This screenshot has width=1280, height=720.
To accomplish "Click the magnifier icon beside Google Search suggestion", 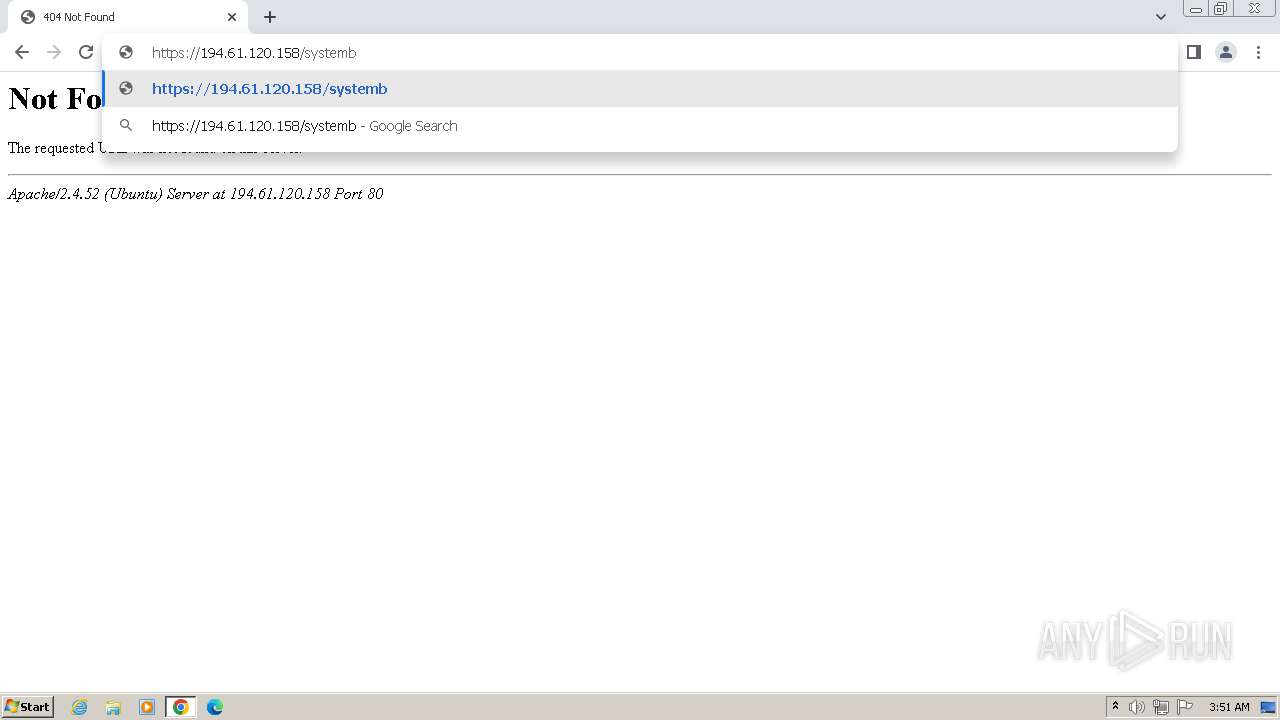I will tap(126, 126).
